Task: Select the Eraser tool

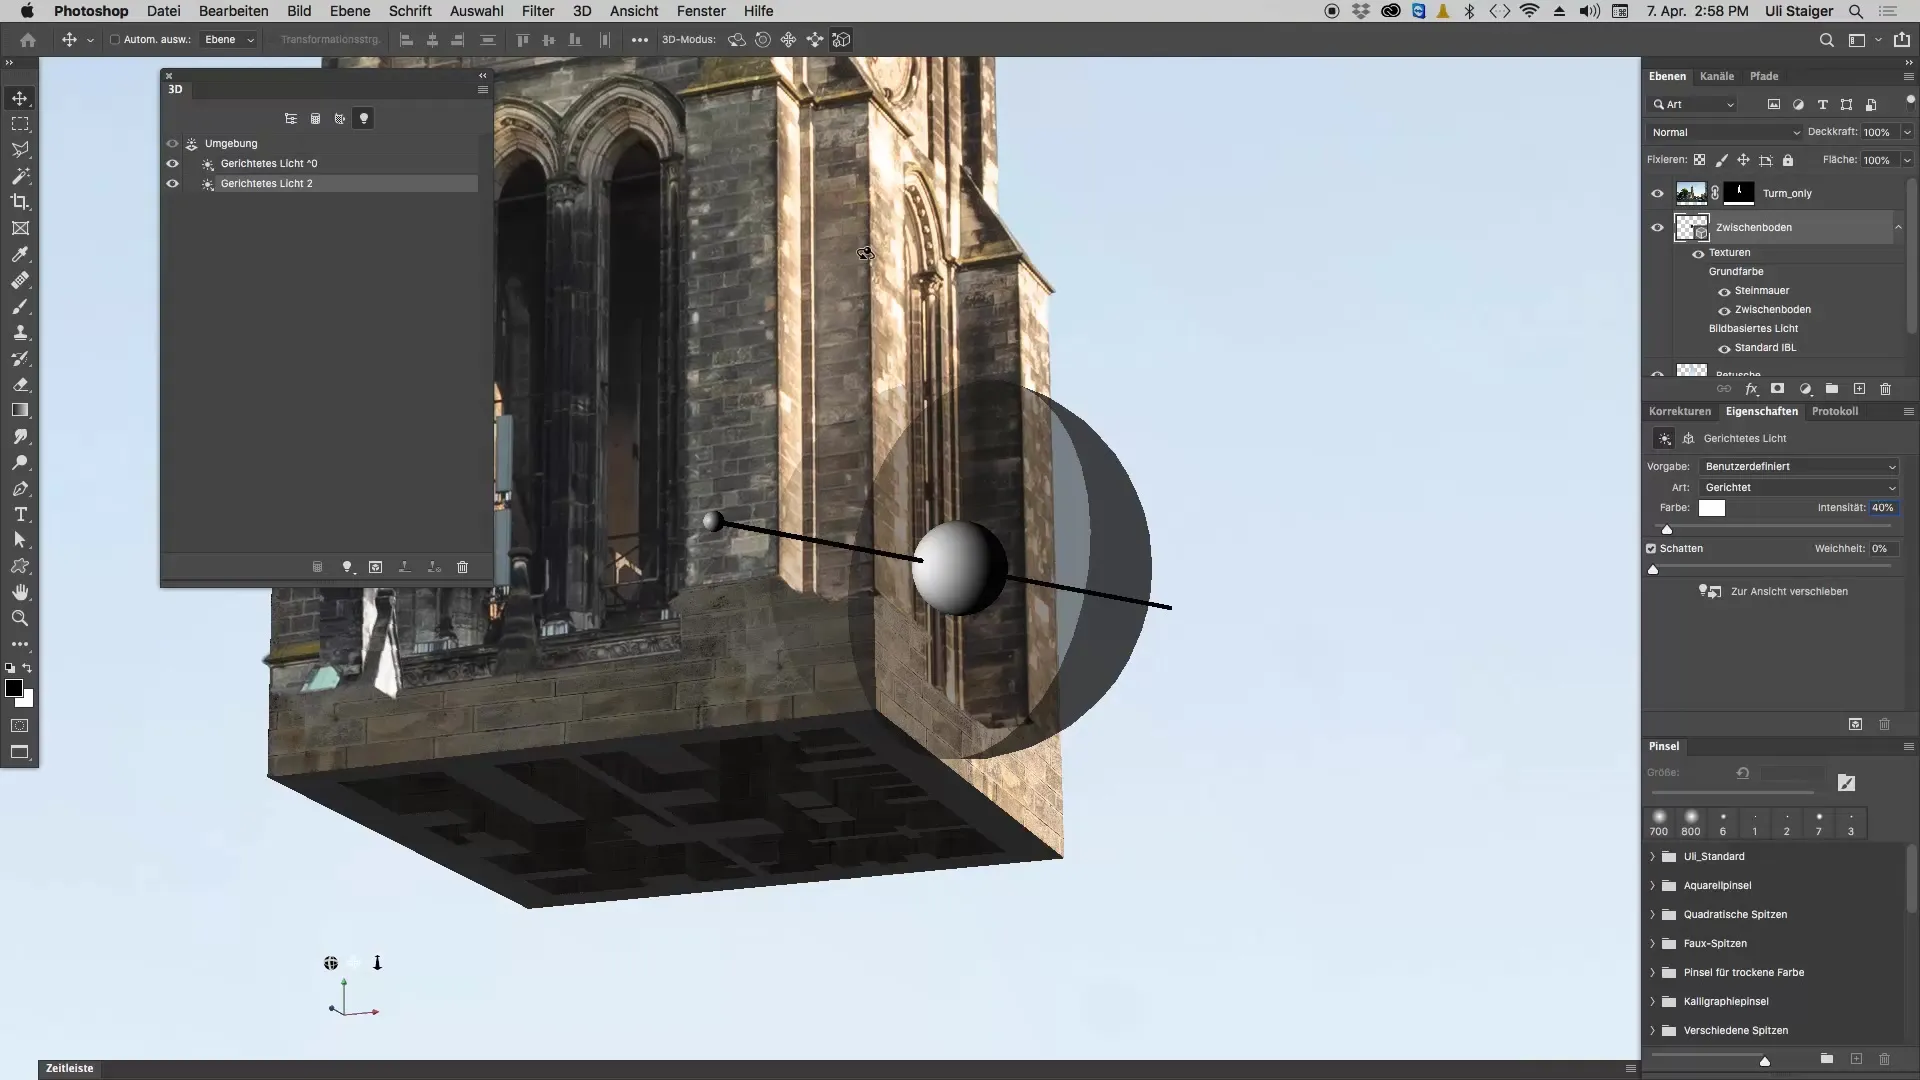Action: click(20, 384)
